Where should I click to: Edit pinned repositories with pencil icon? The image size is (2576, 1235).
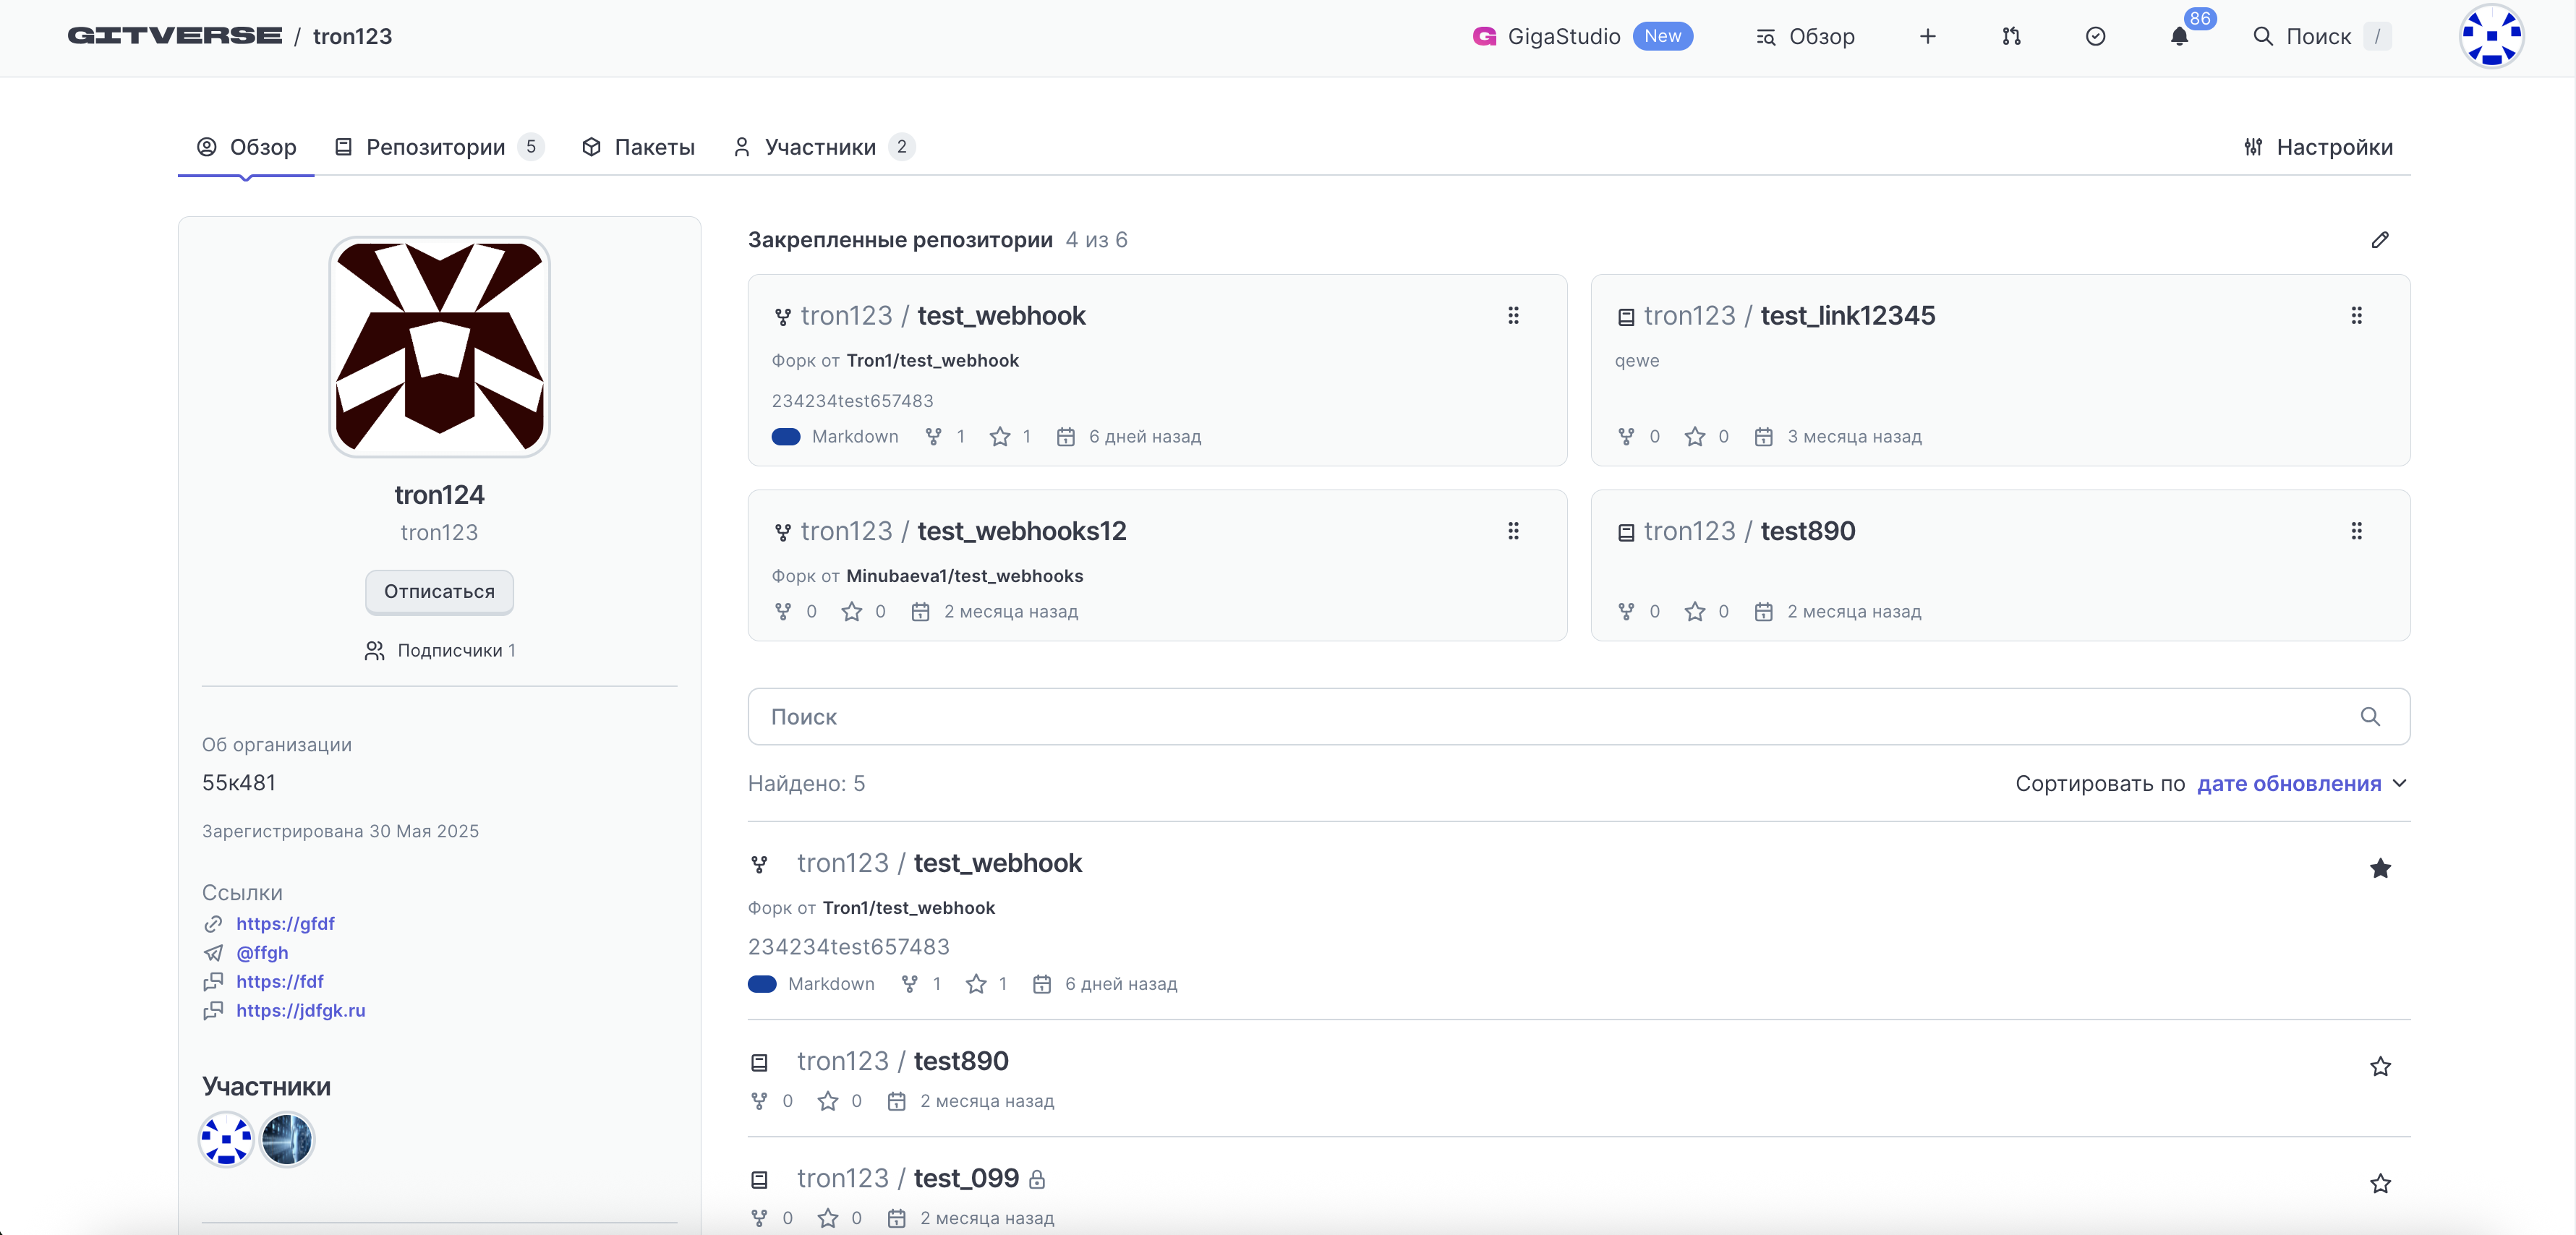2379,240
